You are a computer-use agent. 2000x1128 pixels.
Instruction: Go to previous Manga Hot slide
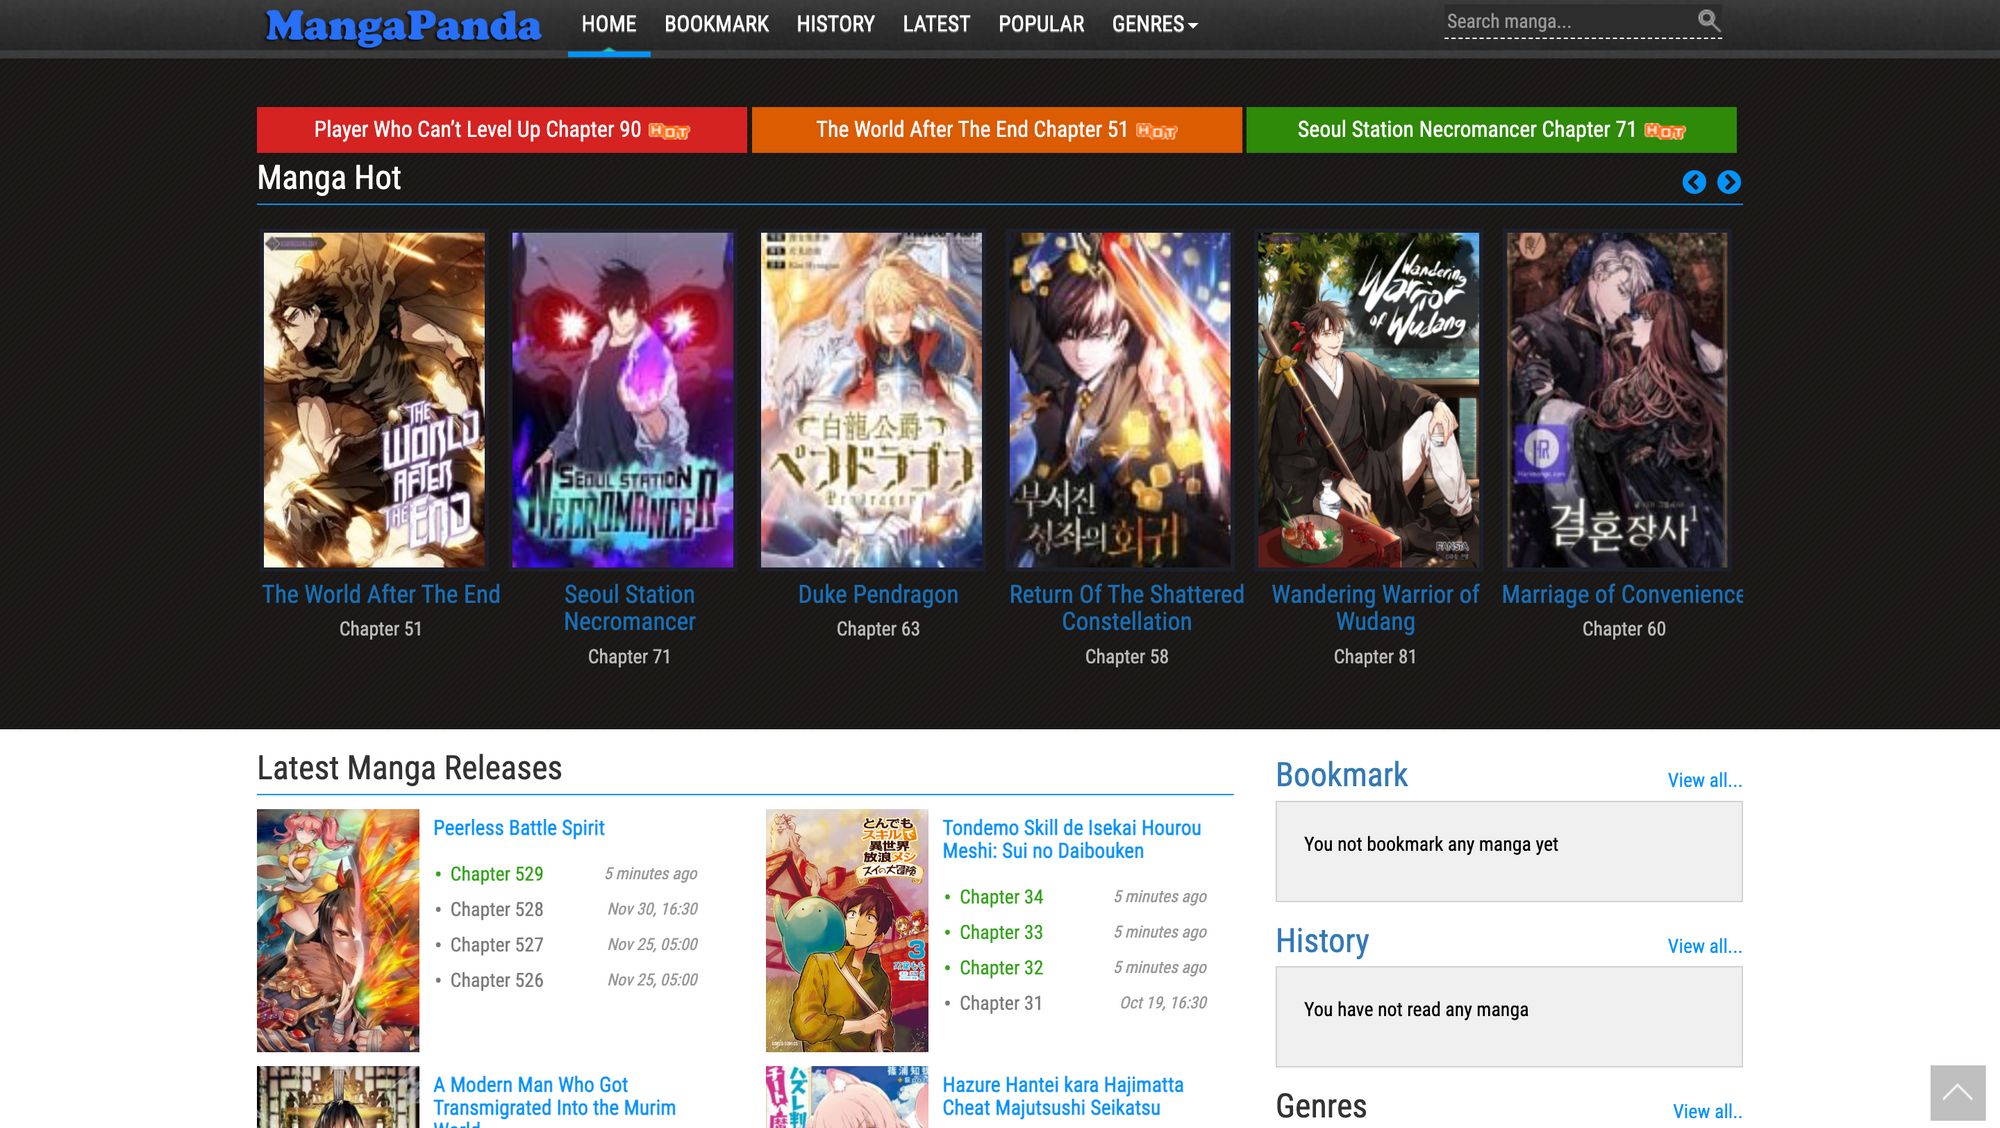(x=1693, y=182)
